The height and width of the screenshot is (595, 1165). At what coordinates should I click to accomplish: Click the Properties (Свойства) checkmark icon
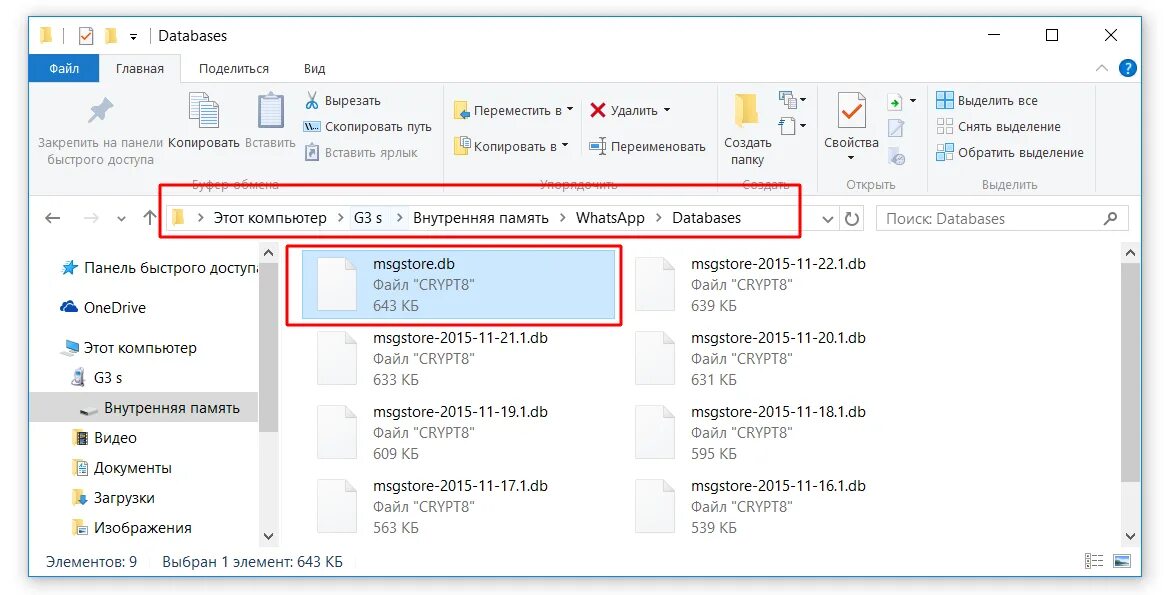[851, 111]
